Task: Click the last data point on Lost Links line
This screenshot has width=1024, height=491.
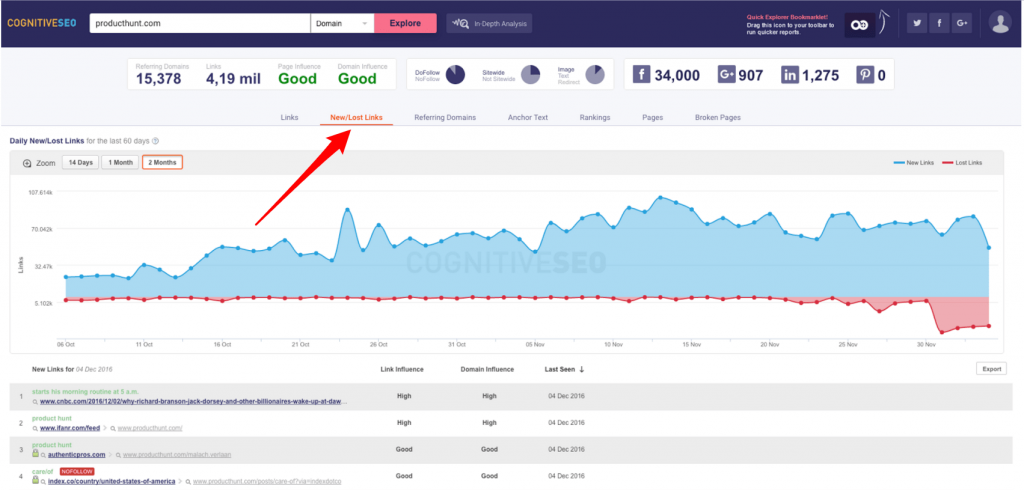Action: pos(989,326)
